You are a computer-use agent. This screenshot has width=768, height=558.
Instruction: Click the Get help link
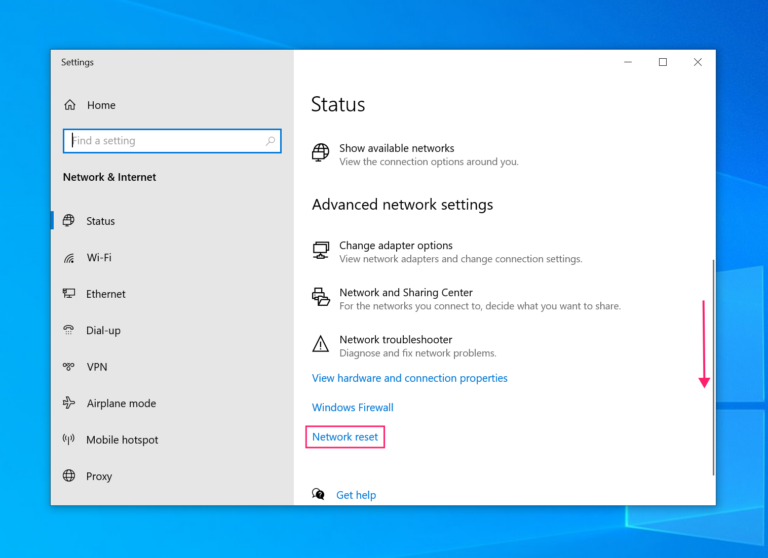(356, 495)
